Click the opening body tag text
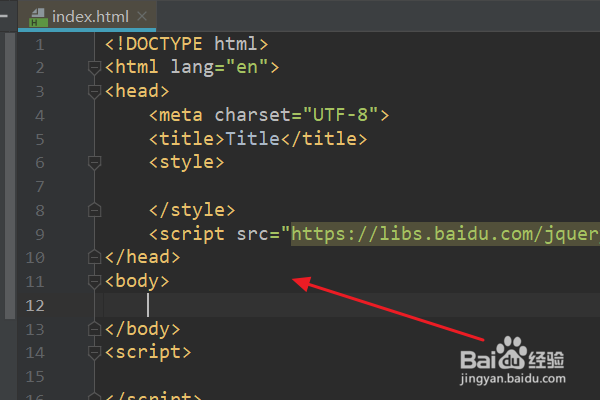This screenshot has height=400, width=600. (x=137, y=281)
